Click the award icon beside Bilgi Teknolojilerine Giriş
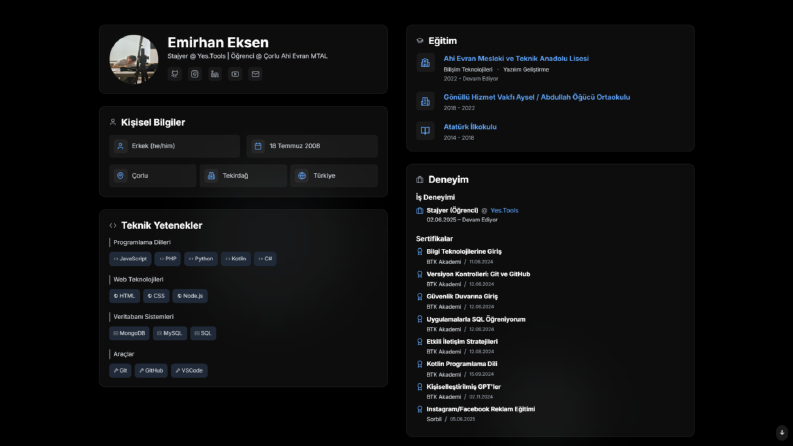The width and height of the screenshot is (793, 446). point(419,251)
